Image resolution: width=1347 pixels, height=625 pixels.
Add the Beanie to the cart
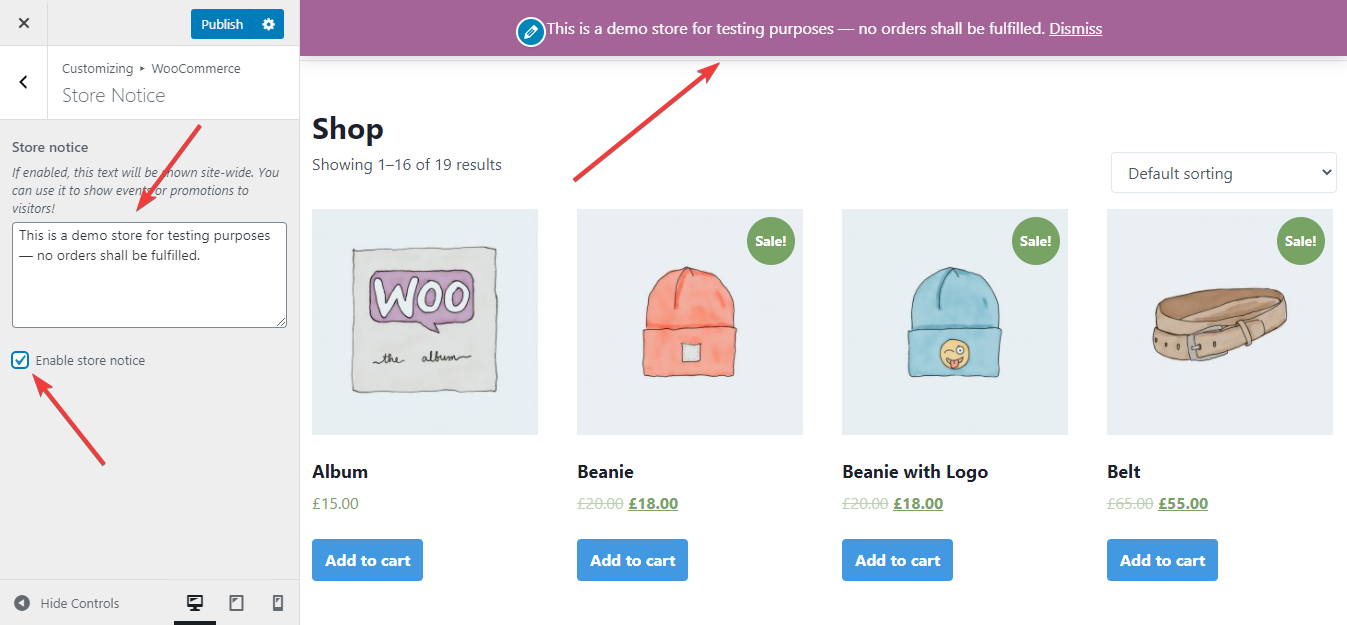pos(631,559)
